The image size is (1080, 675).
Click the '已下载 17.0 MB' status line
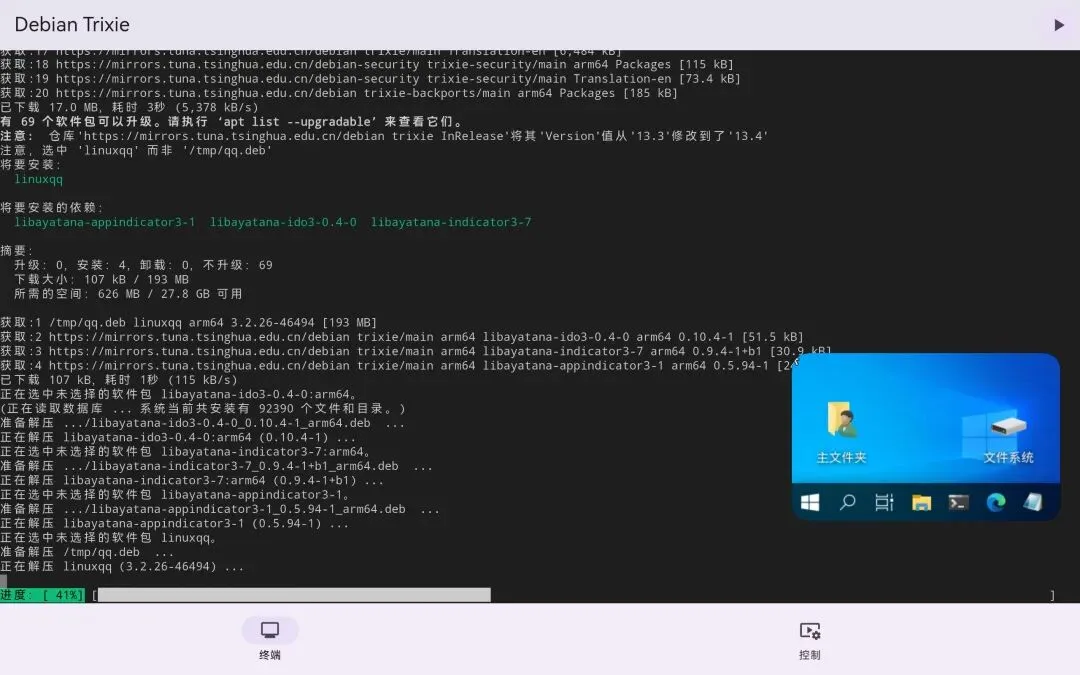click(x=129, y=107)
